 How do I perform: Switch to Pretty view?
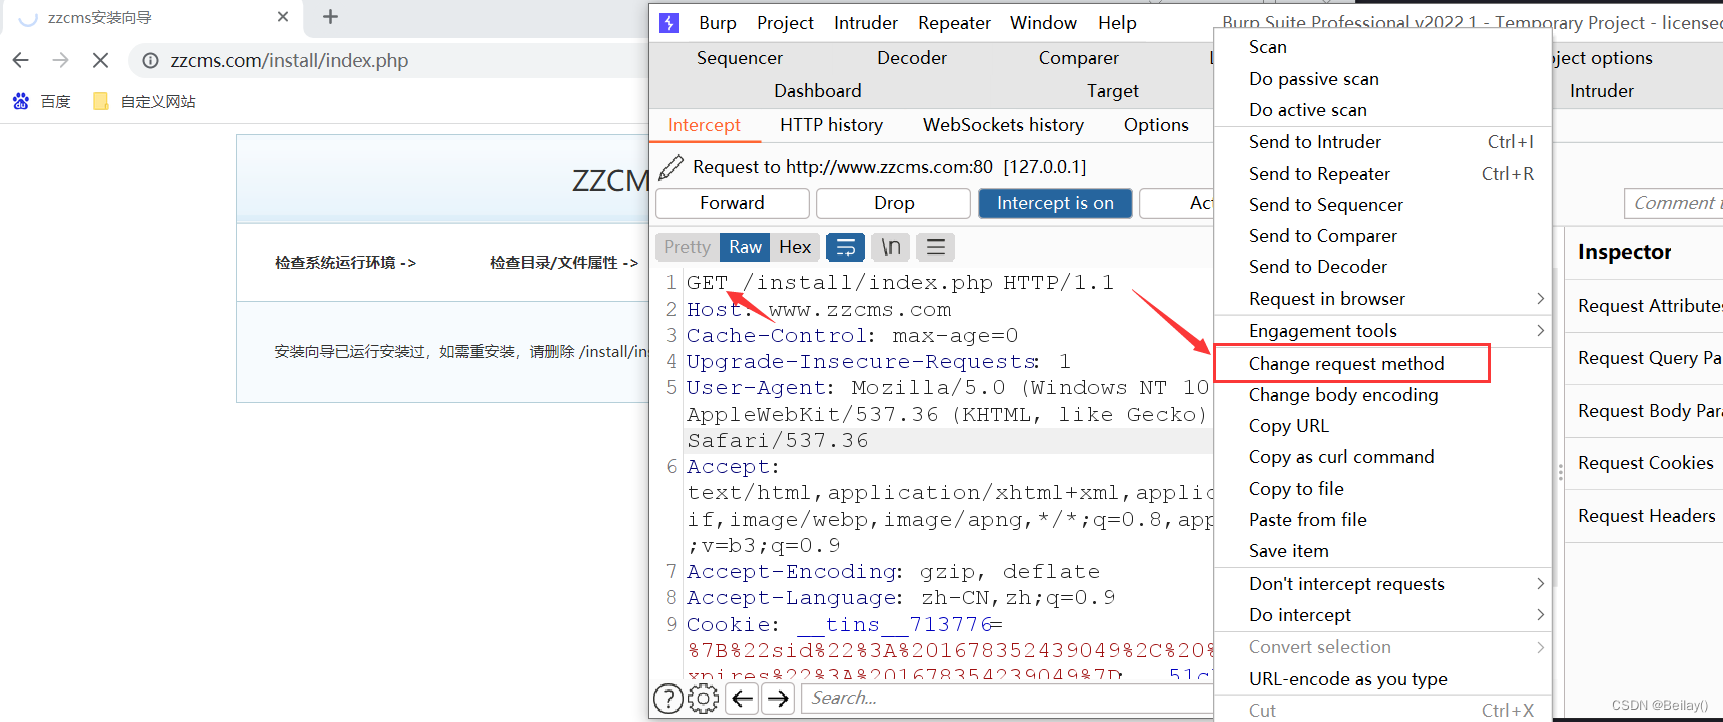pyautogui.click(x=687, y=247)
